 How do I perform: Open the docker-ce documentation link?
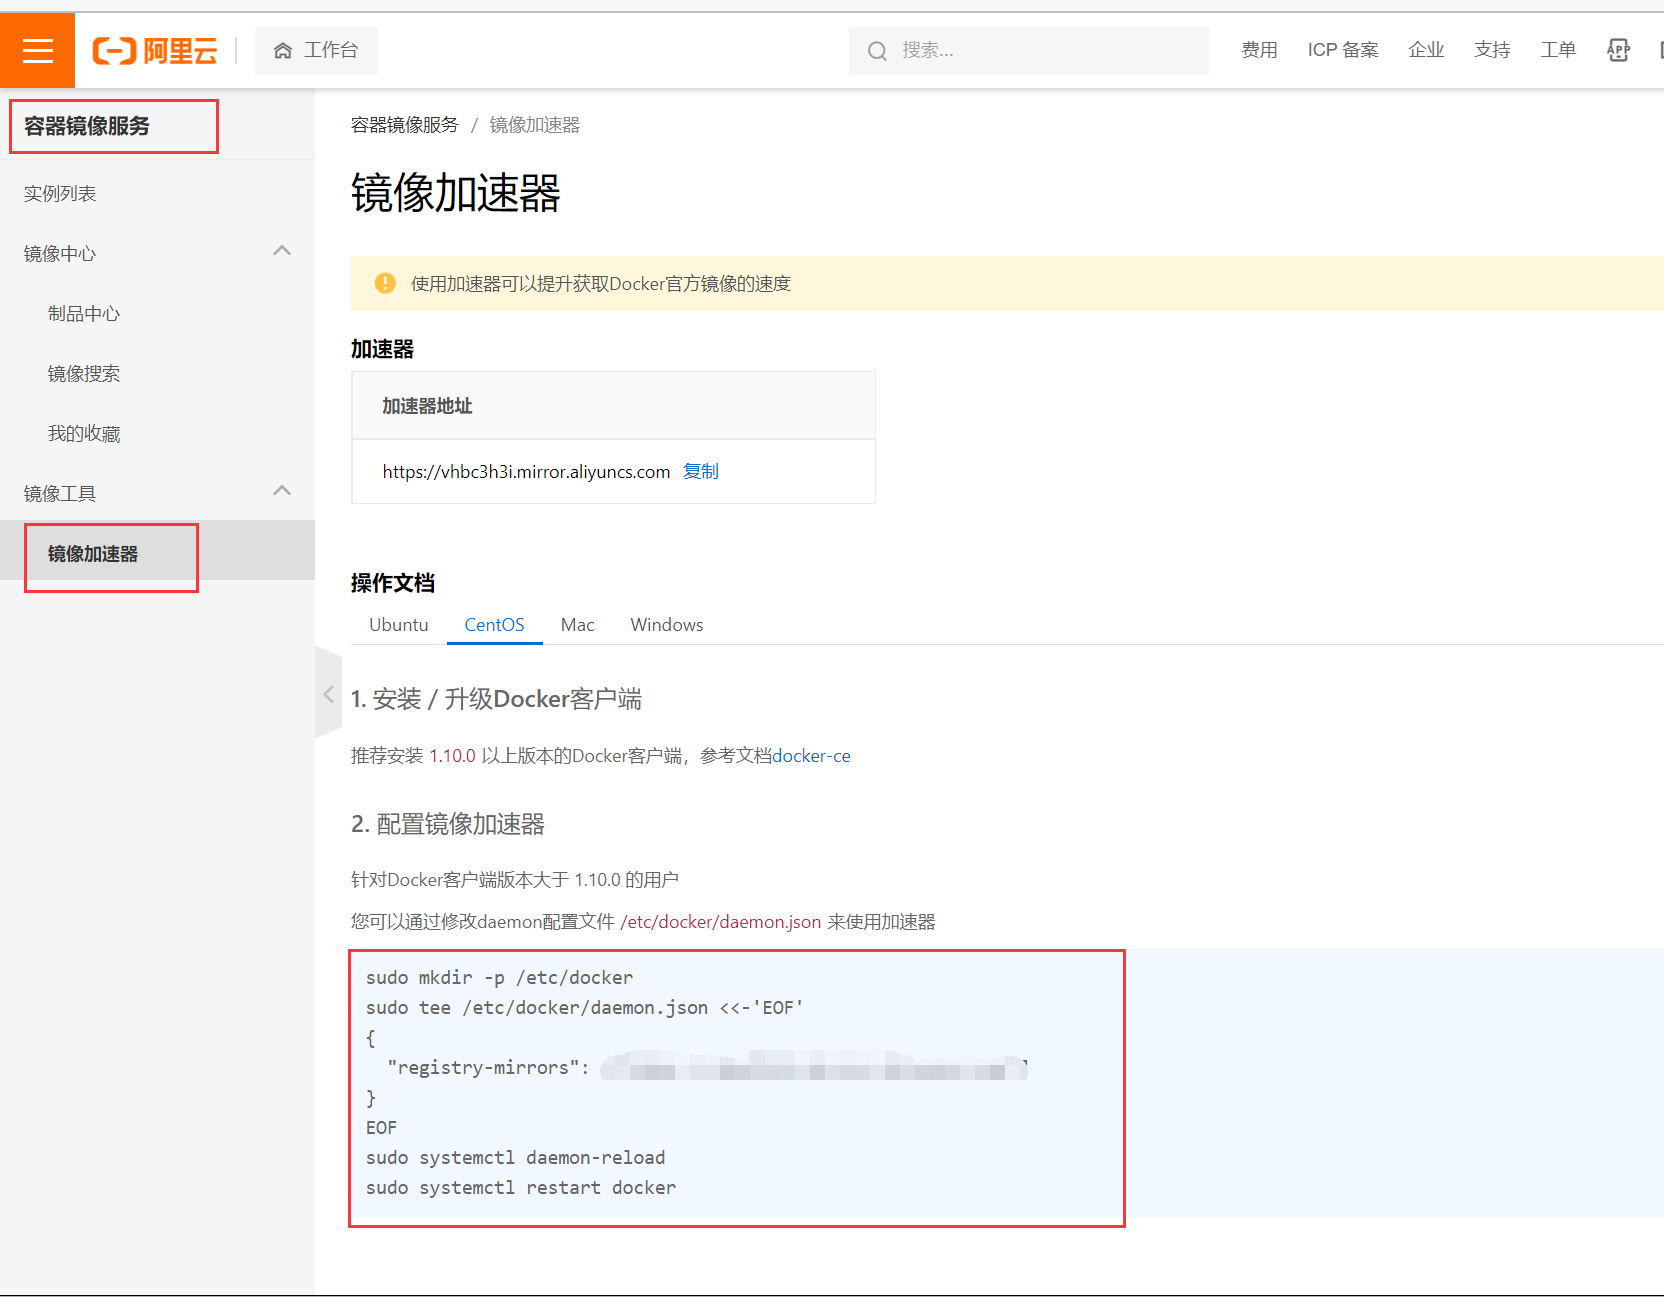tap(811, 755)
